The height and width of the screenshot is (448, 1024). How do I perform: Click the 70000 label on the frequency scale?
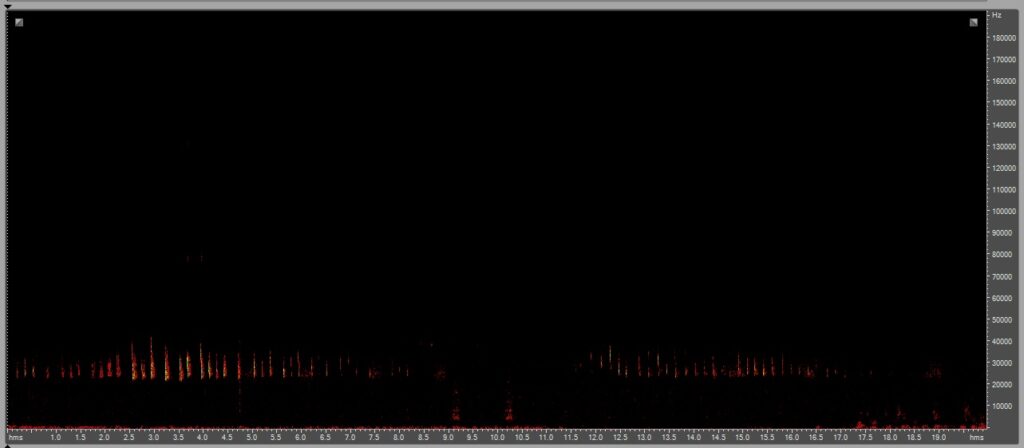coord(1004,277)
